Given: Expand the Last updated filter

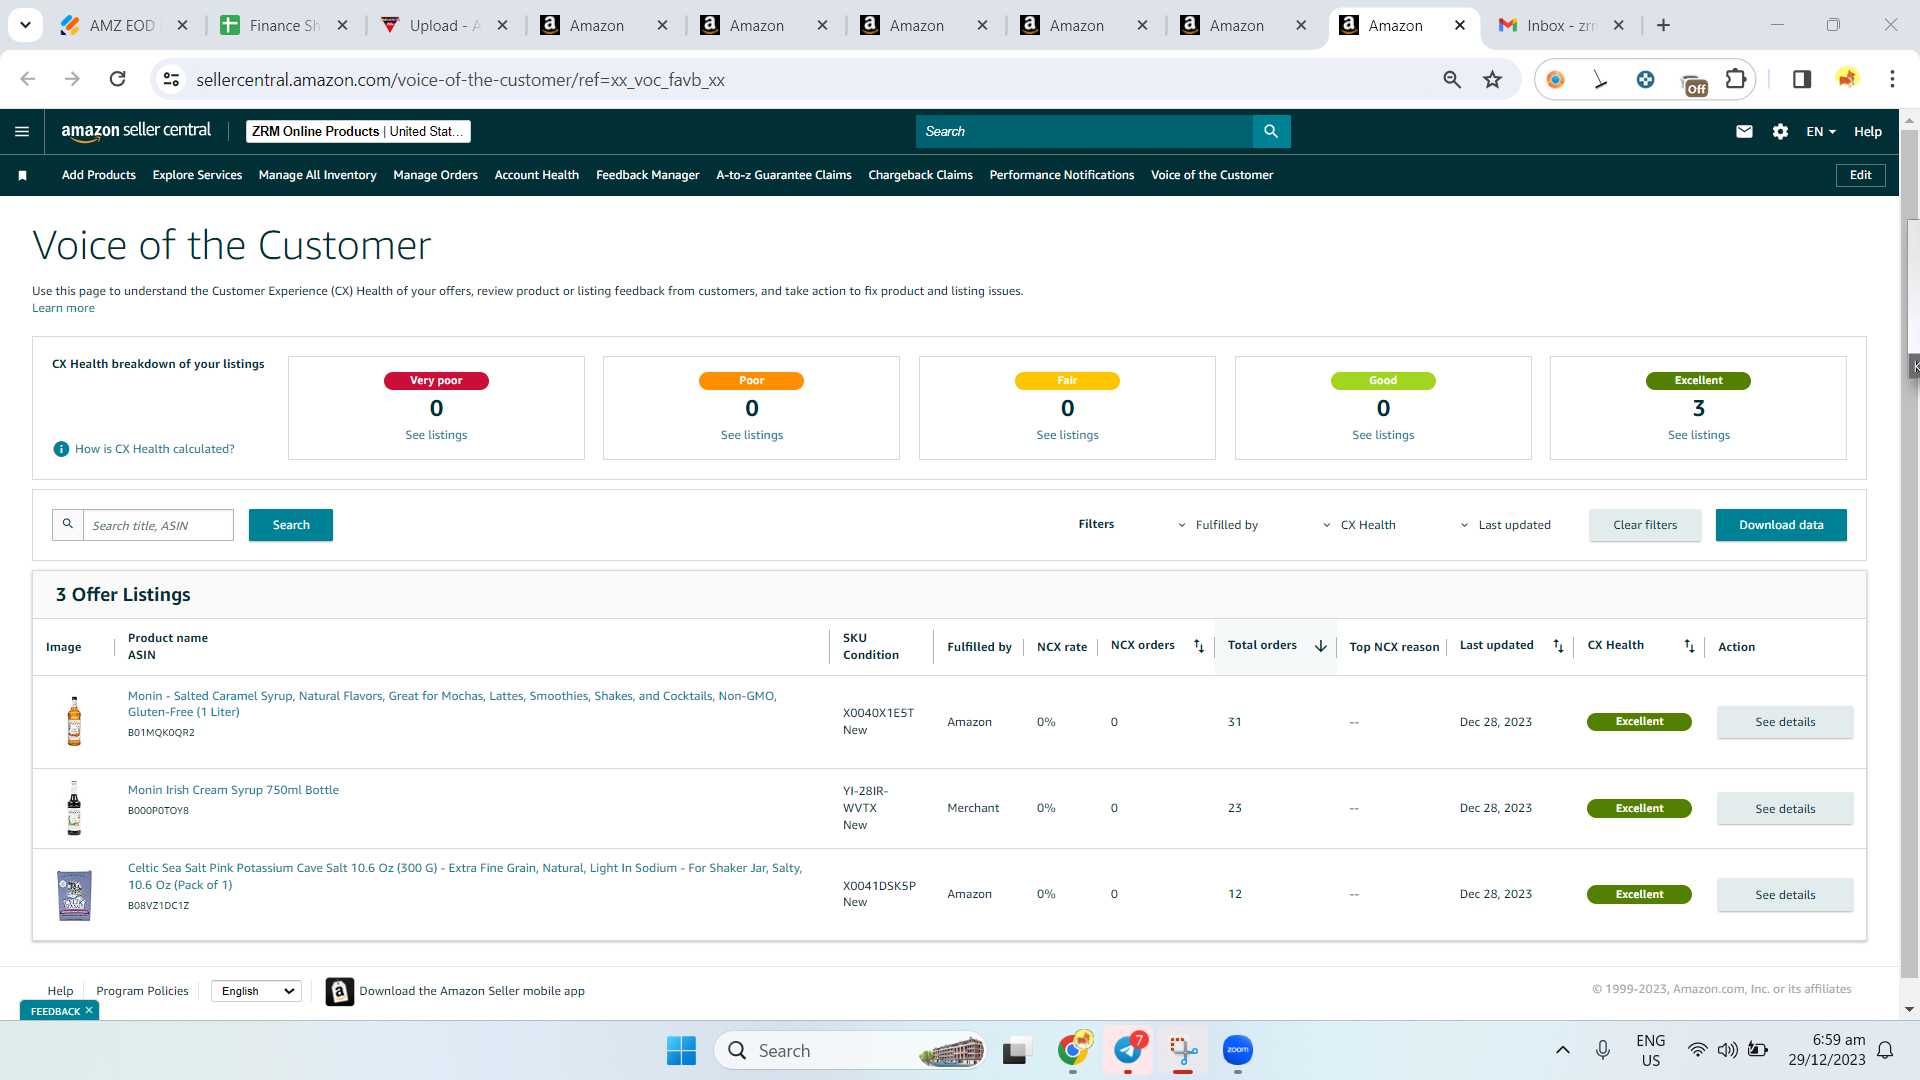Looking at the screenshot, I should click(1505, 525).
